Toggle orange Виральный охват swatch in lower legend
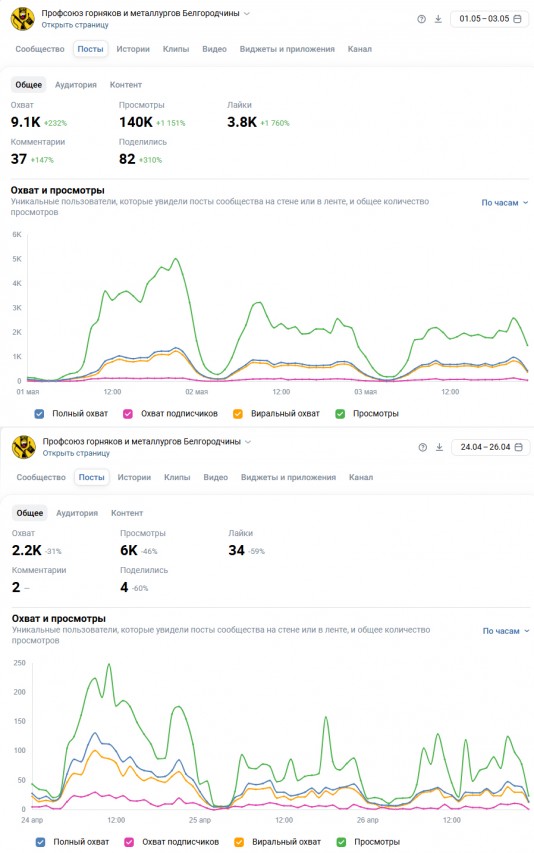 point(239,842)
